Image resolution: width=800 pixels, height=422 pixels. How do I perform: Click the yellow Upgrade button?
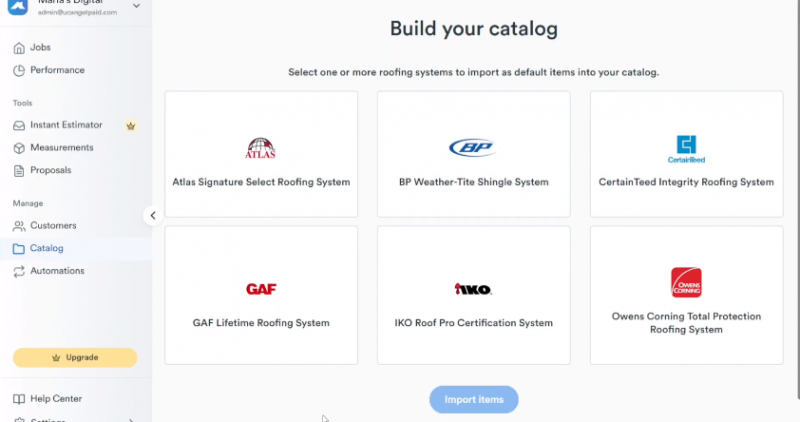pyautogui.click(x=75, y=357)
